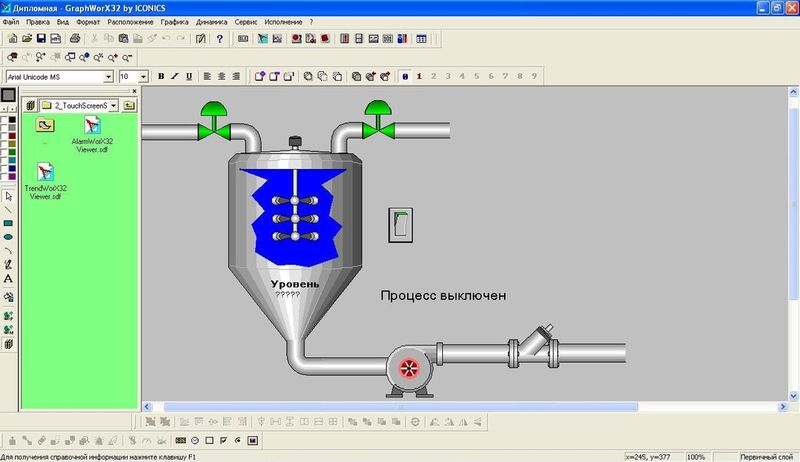The width and height of the screenshot is (800, 462).
Task: Select the freehand polyline tool
Action: [8, 265]
